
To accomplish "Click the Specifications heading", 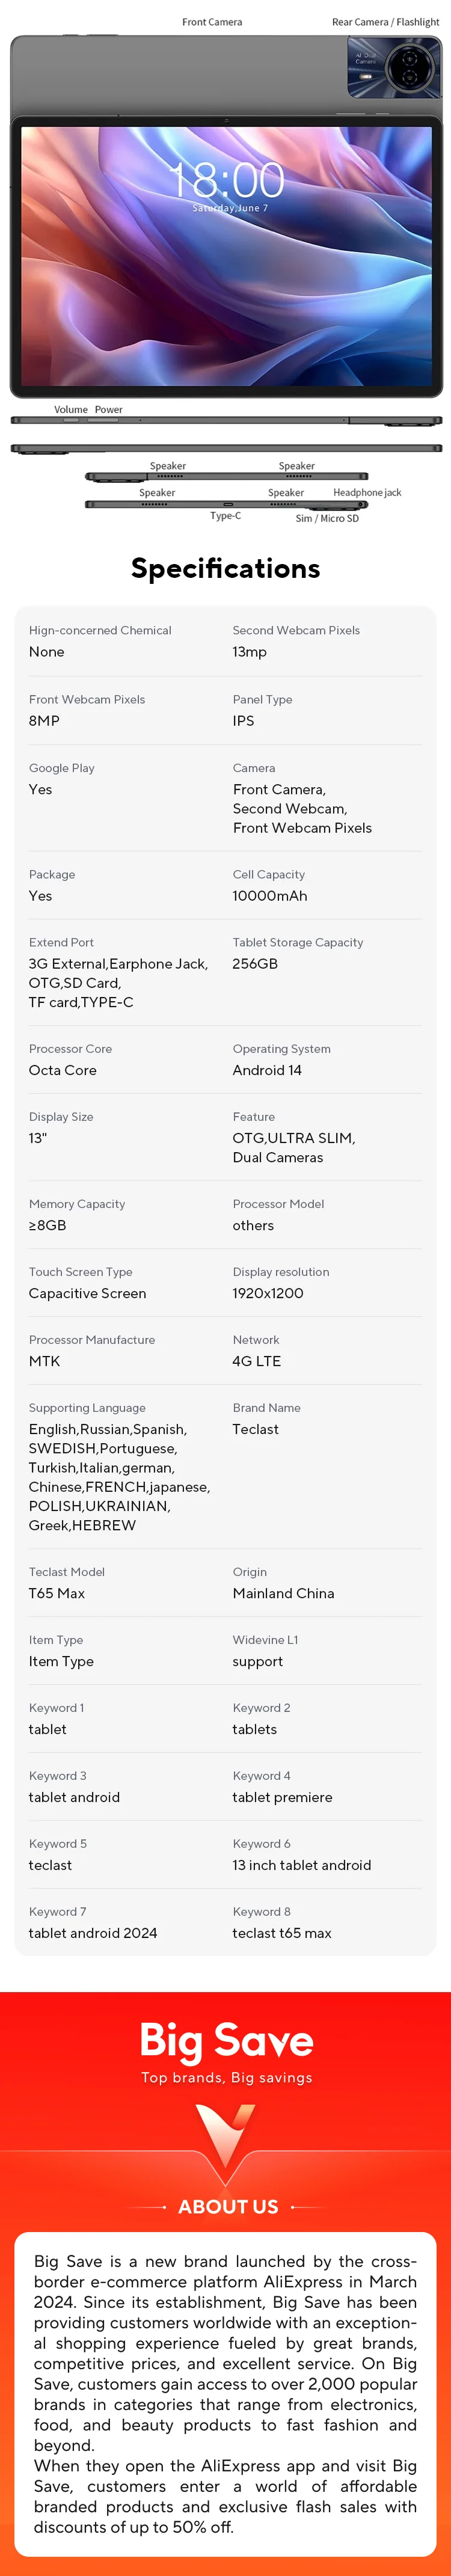I will [x=226, y=568].
